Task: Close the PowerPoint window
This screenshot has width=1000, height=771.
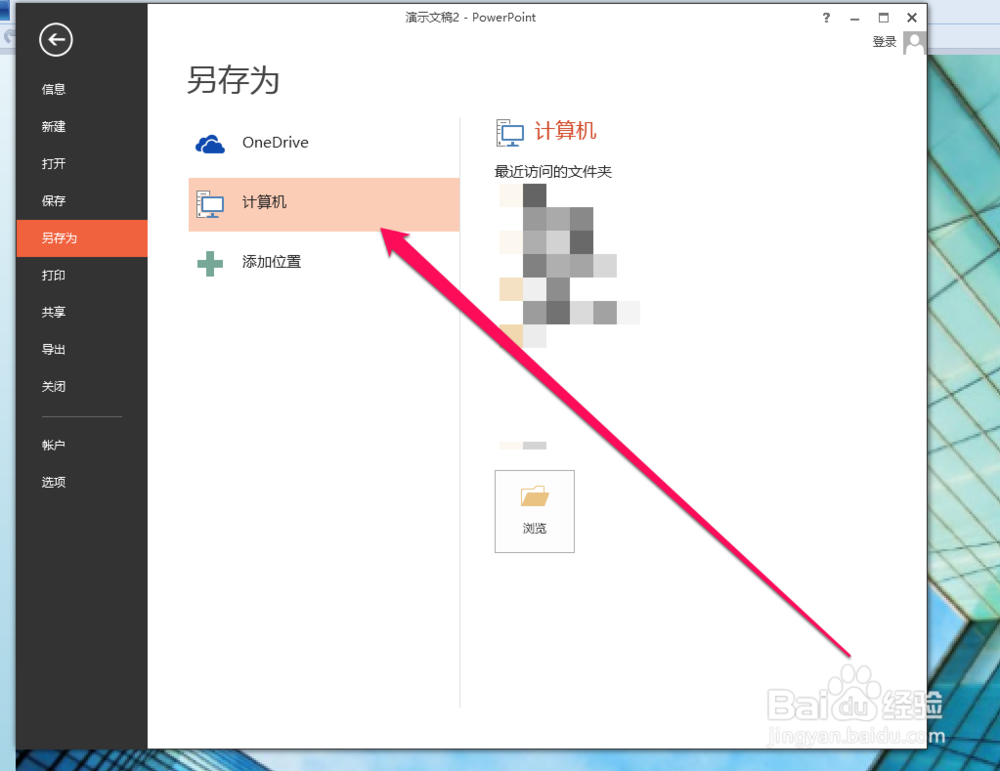Action: (x=912, y=18)
